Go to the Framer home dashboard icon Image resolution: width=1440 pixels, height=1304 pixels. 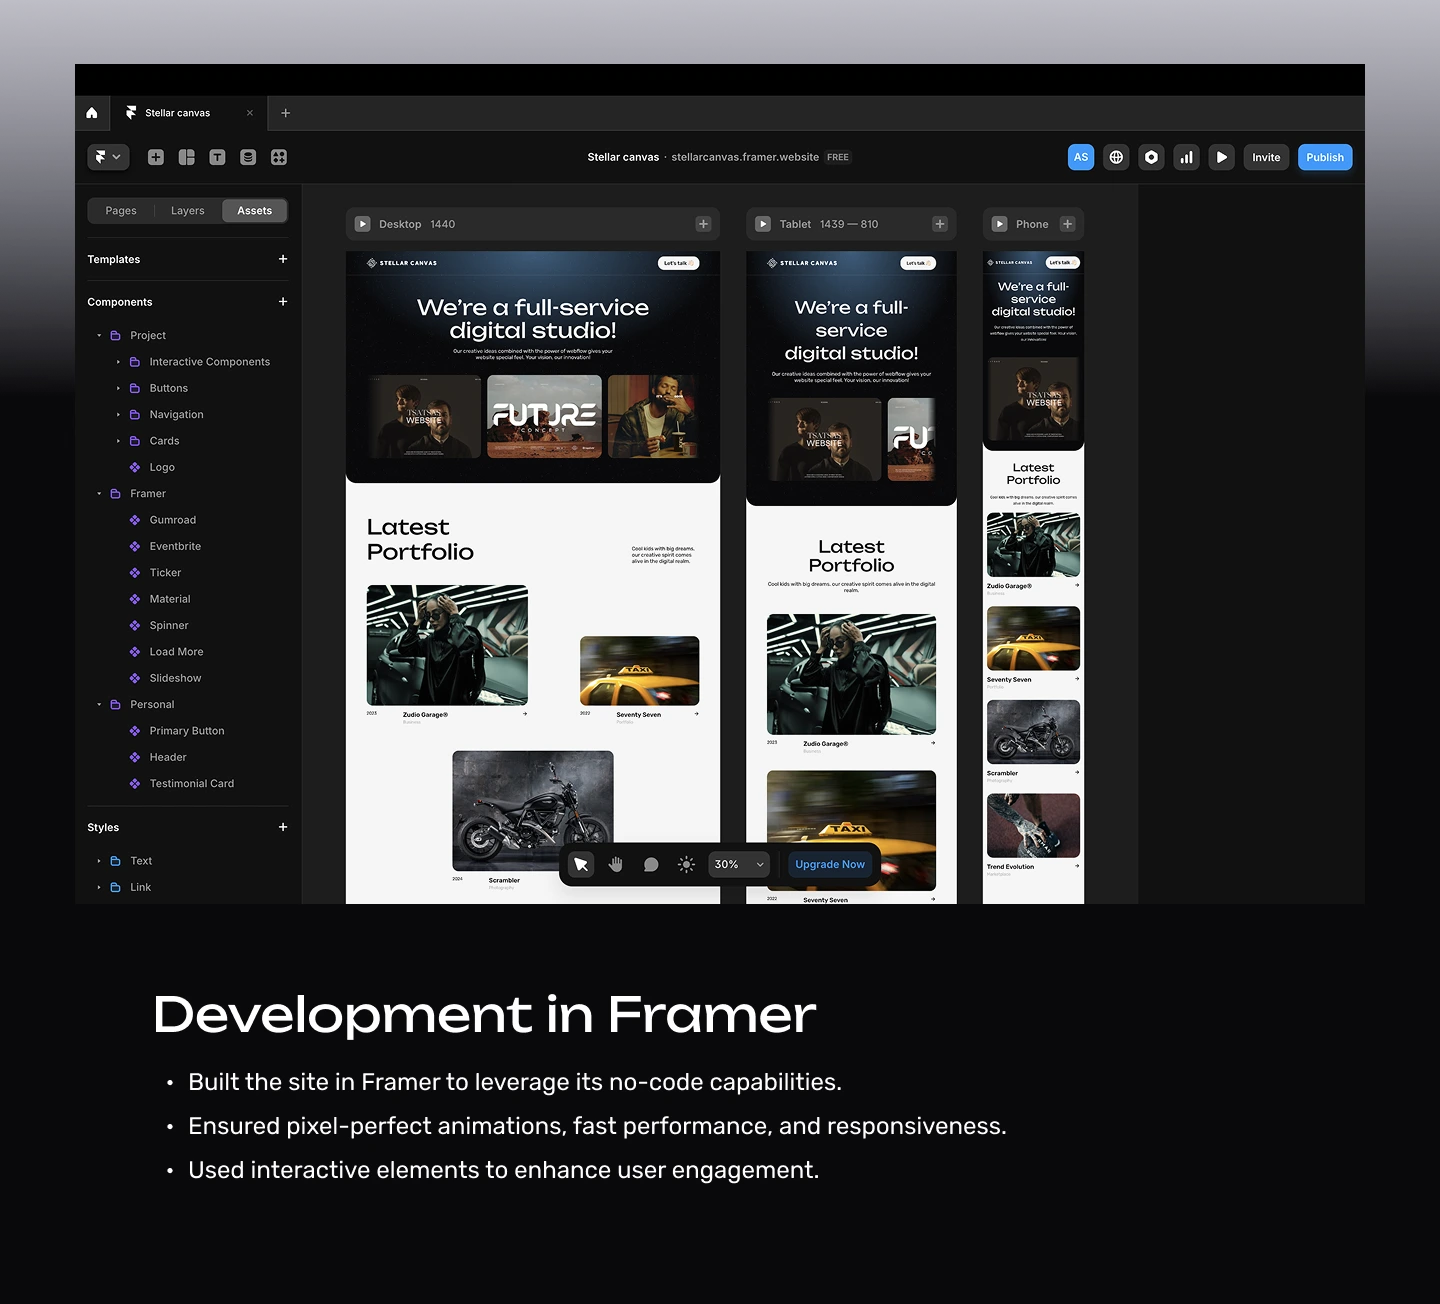pyautogui.click(x=92, y=113)
